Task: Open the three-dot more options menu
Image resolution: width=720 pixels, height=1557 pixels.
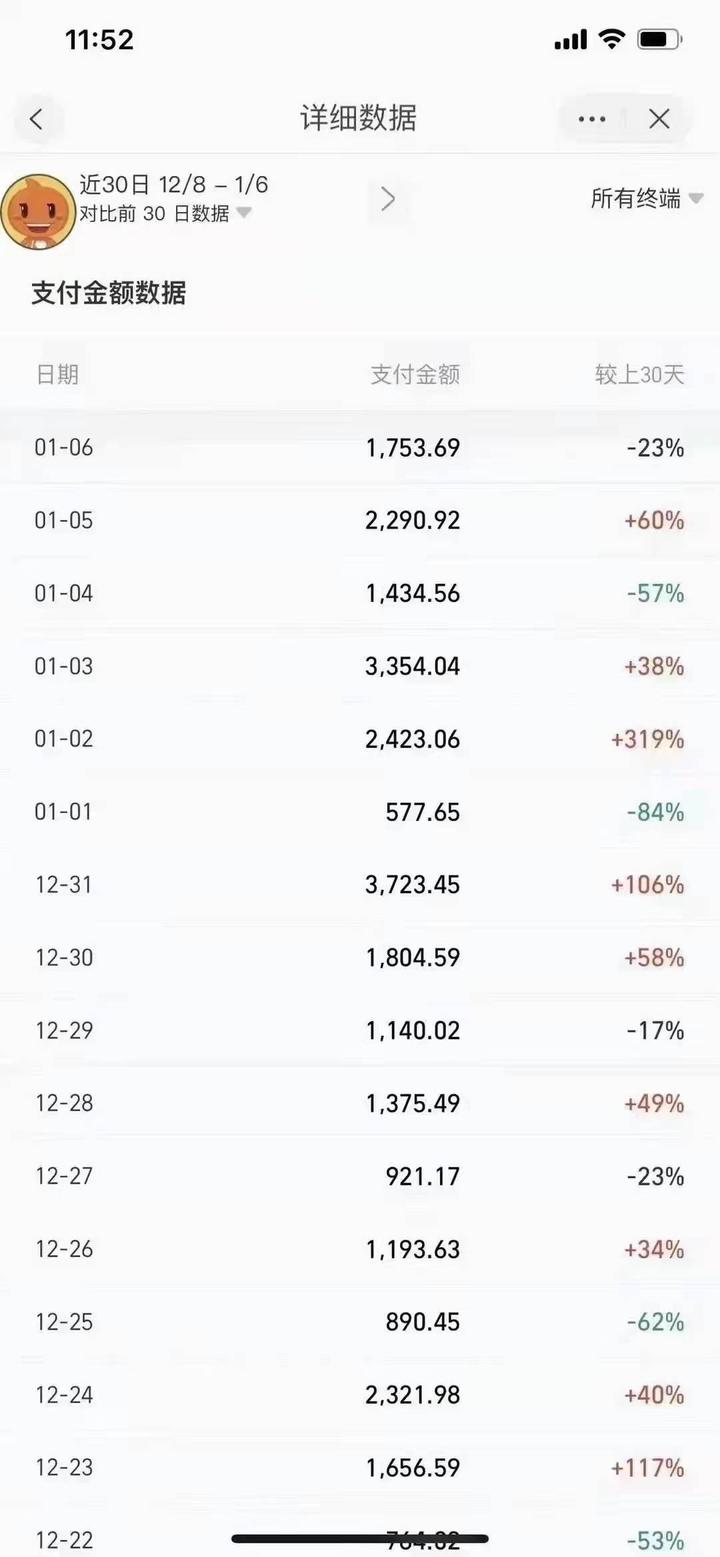Action: (x=592, y=119)
